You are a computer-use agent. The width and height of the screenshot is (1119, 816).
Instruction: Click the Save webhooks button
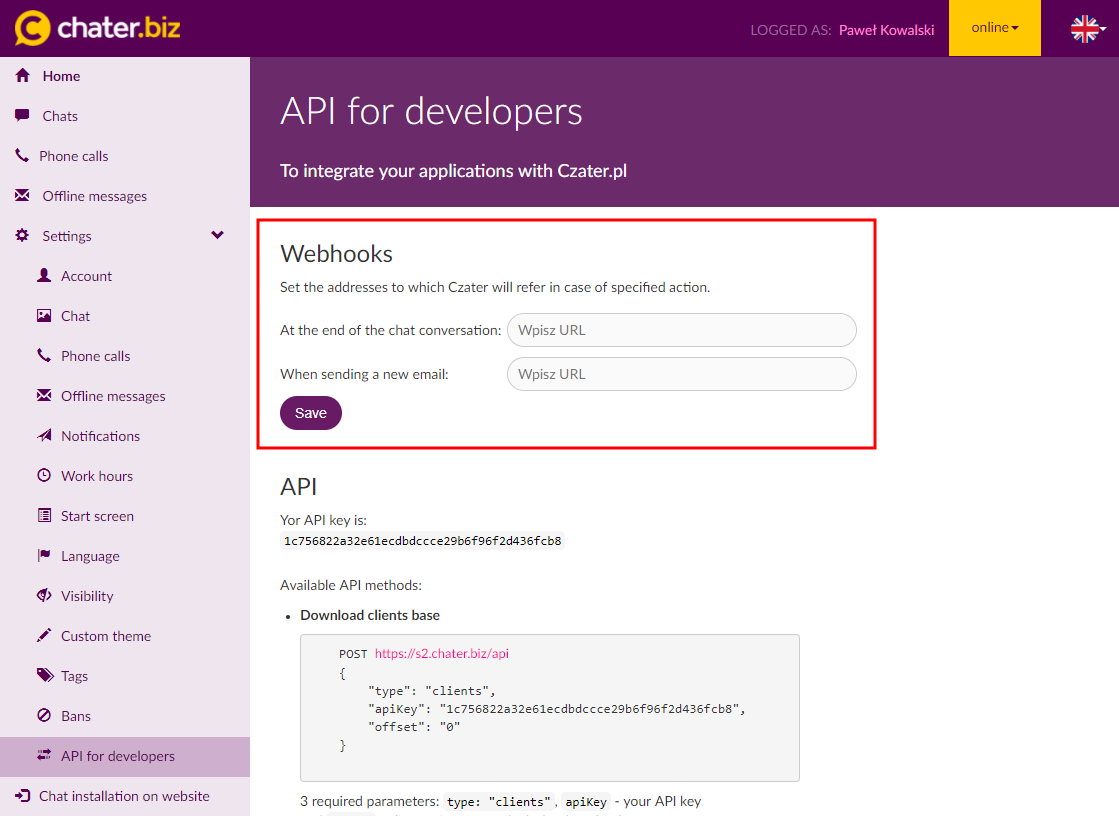[x=310, y=413]
